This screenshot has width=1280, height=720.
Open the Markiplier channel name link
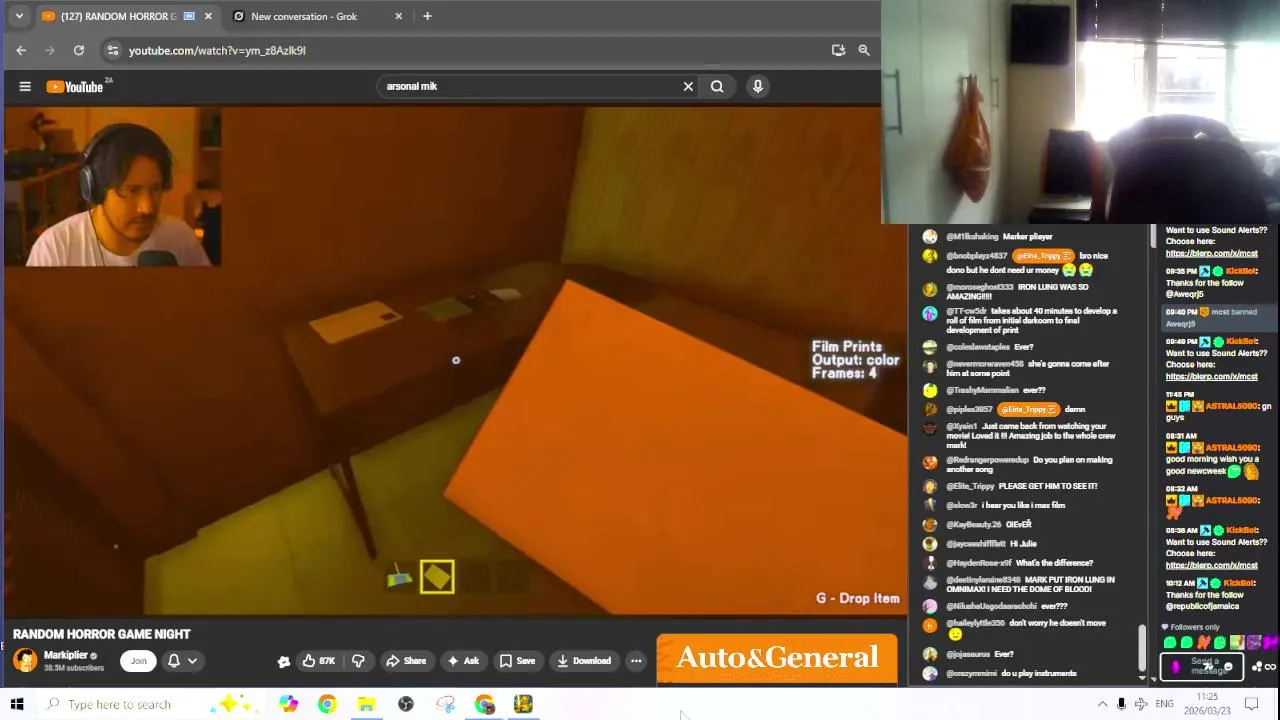(66, 655)
